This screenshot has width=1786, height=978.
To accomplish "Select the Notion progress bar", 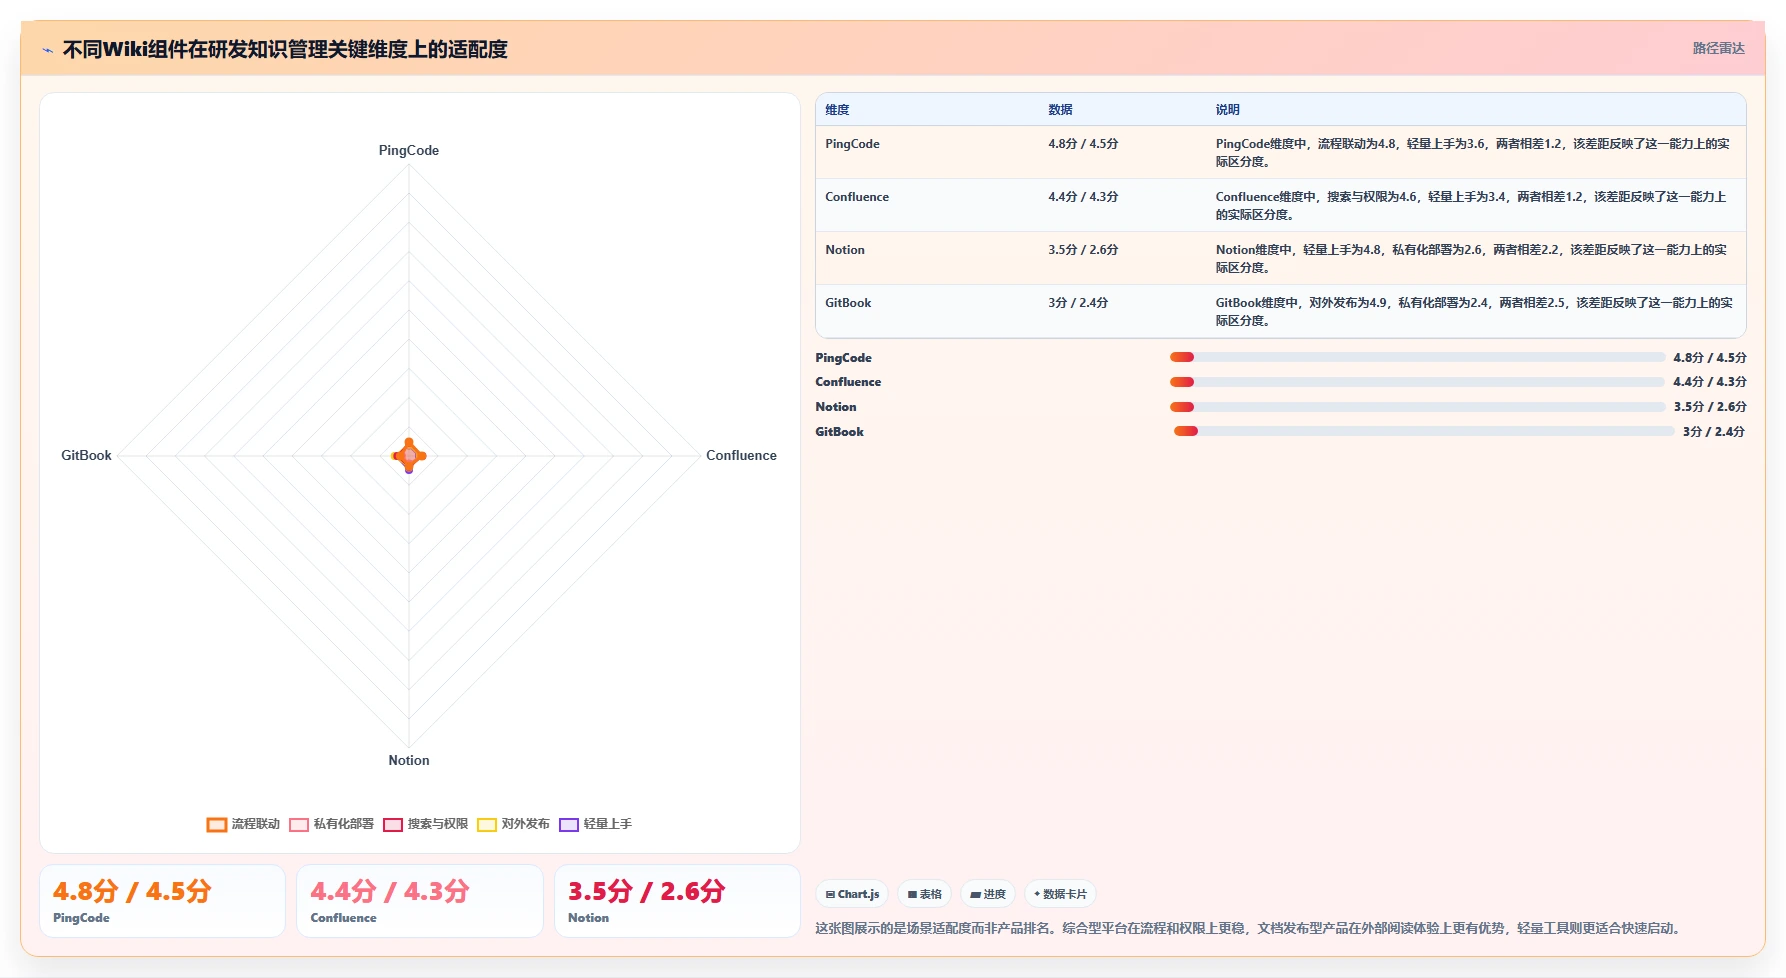I will [1417, 407].
